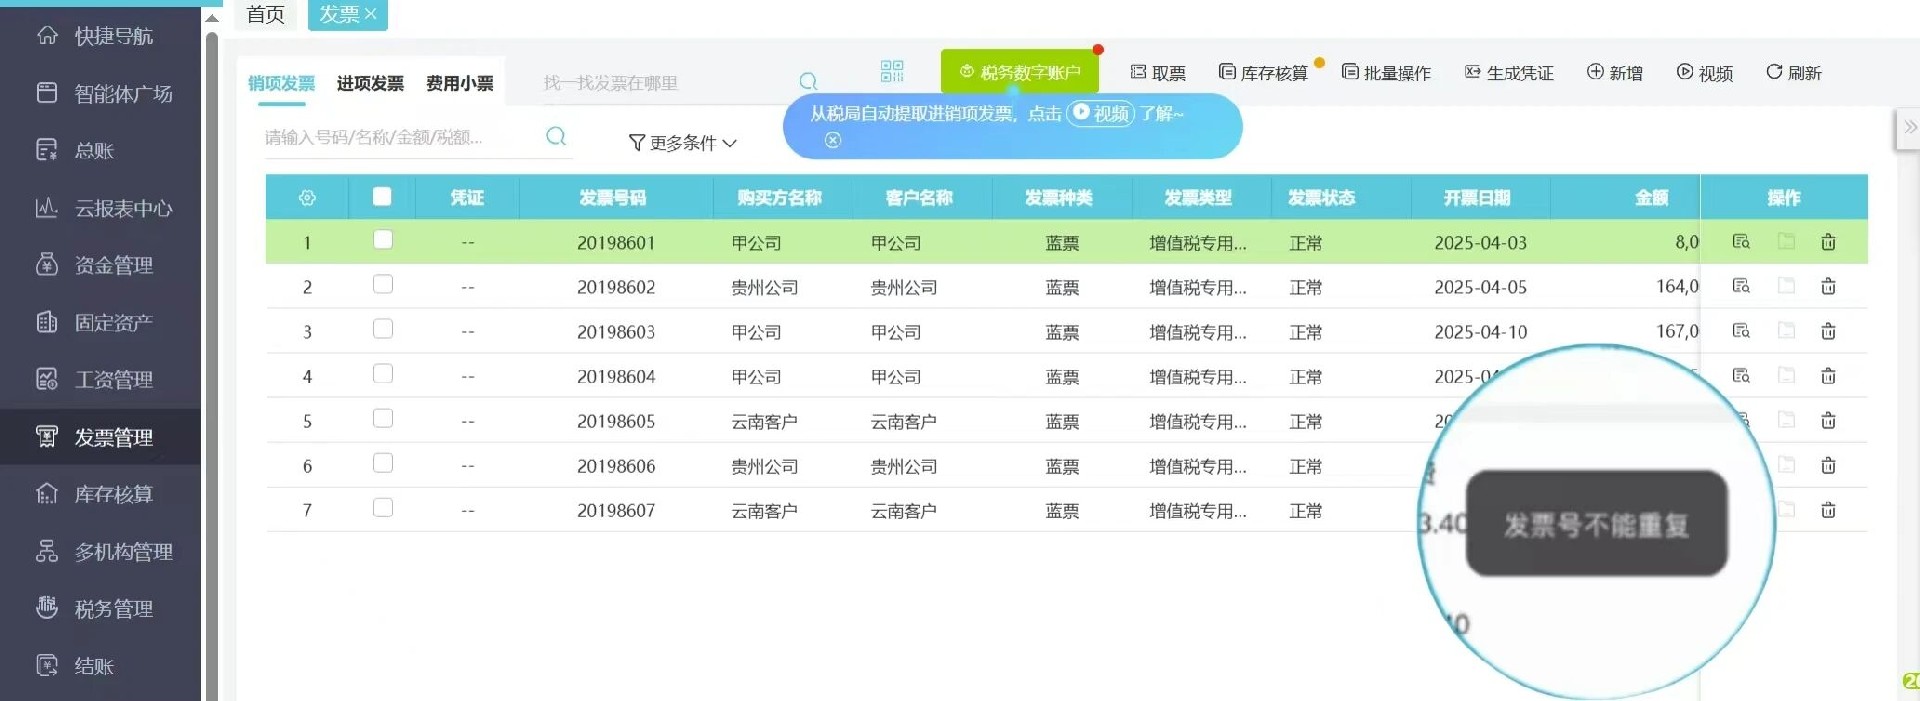
Task: Delete invoice 20198601
Action: tap(1828, 242)
